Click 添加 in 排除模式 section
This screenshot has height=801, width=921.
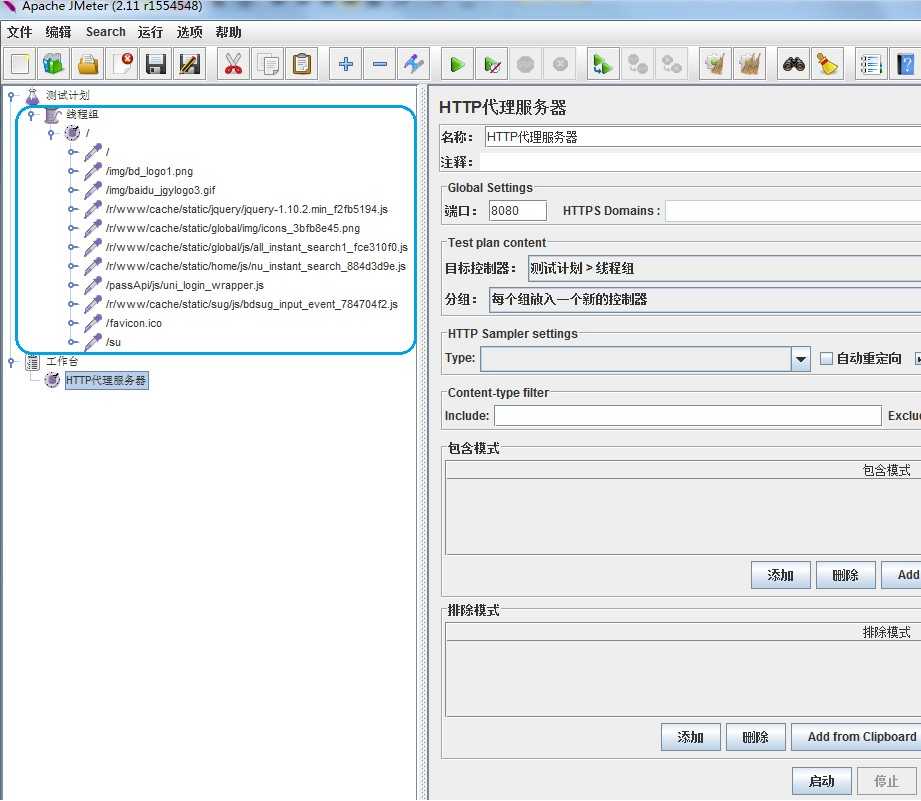coord(690,737)
